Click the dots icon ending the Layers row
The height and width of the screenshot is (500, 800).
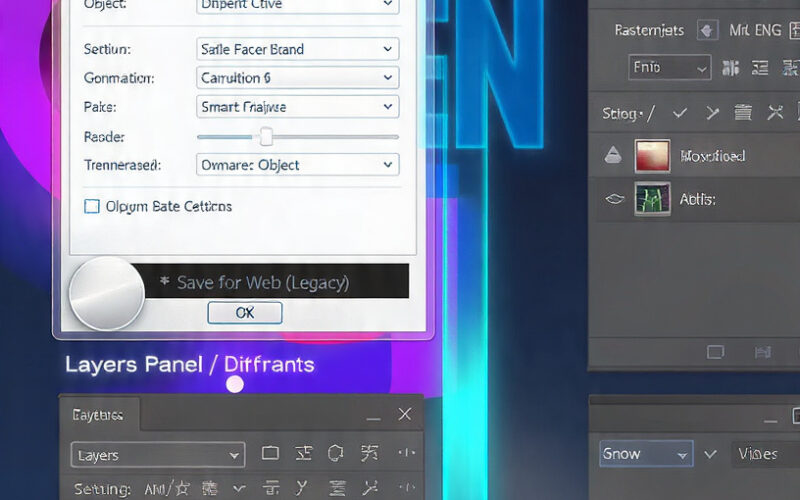pos(407,453)
